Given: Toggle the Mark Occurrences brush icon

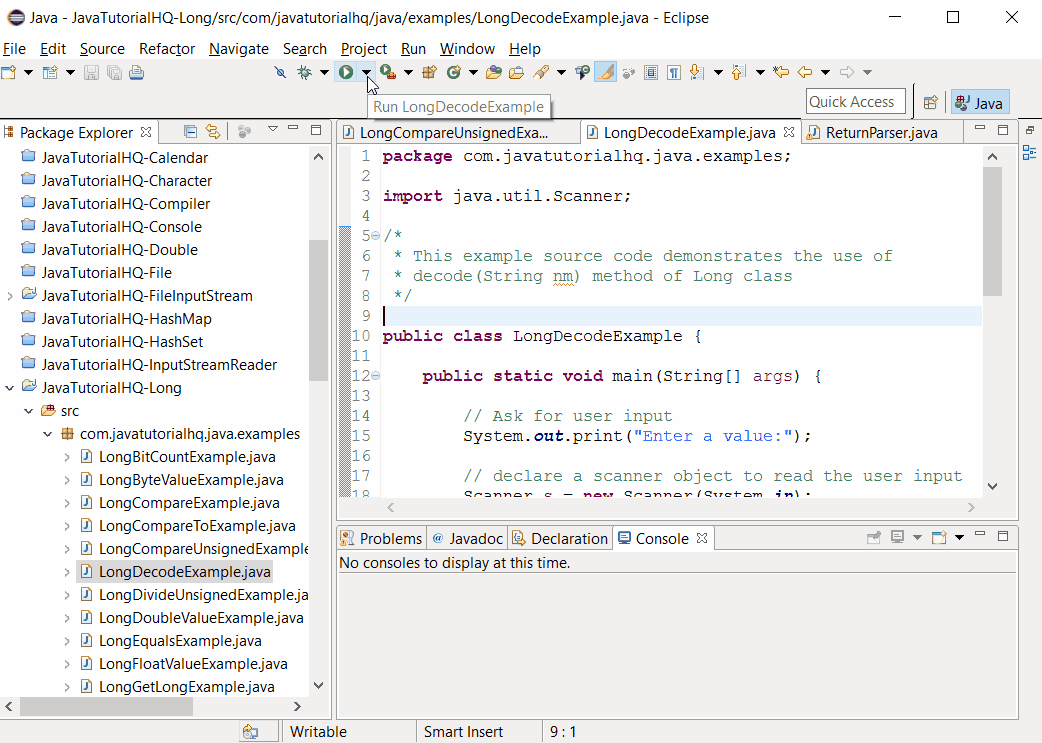Looking at the screenshot, I should [604, 72].
